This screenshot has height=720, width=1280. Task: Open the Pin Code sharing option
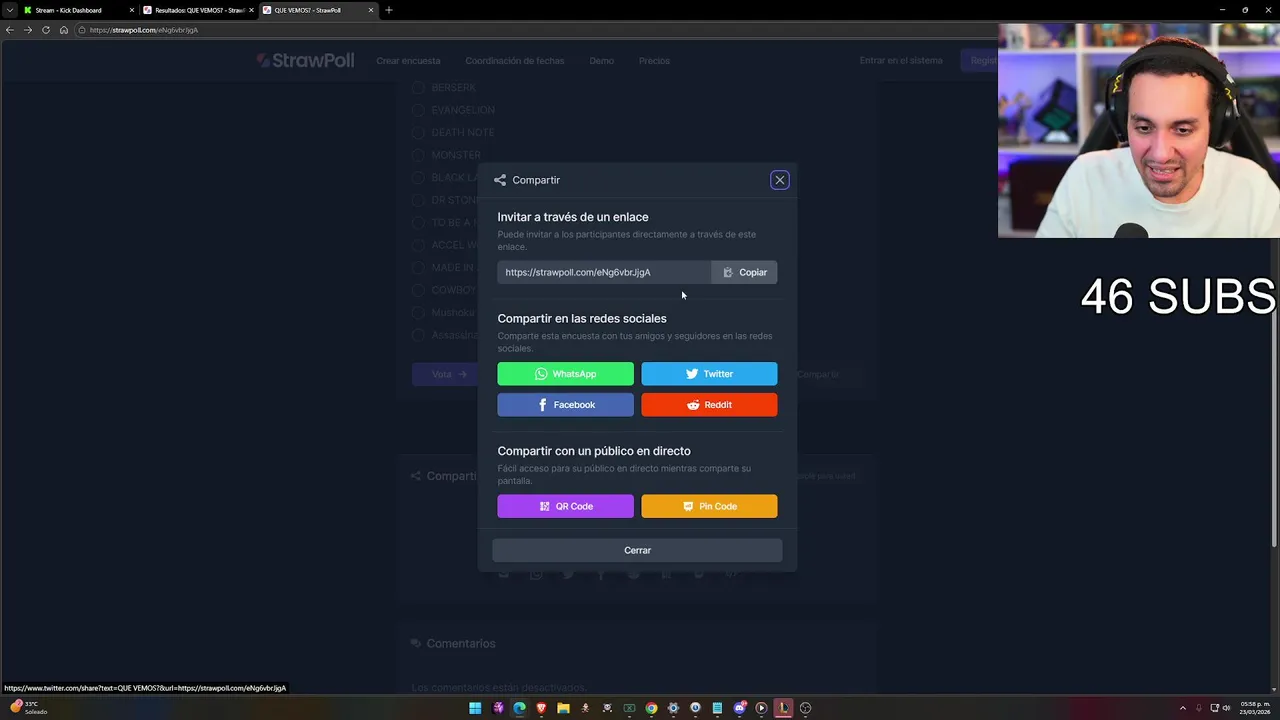(709, 506)
